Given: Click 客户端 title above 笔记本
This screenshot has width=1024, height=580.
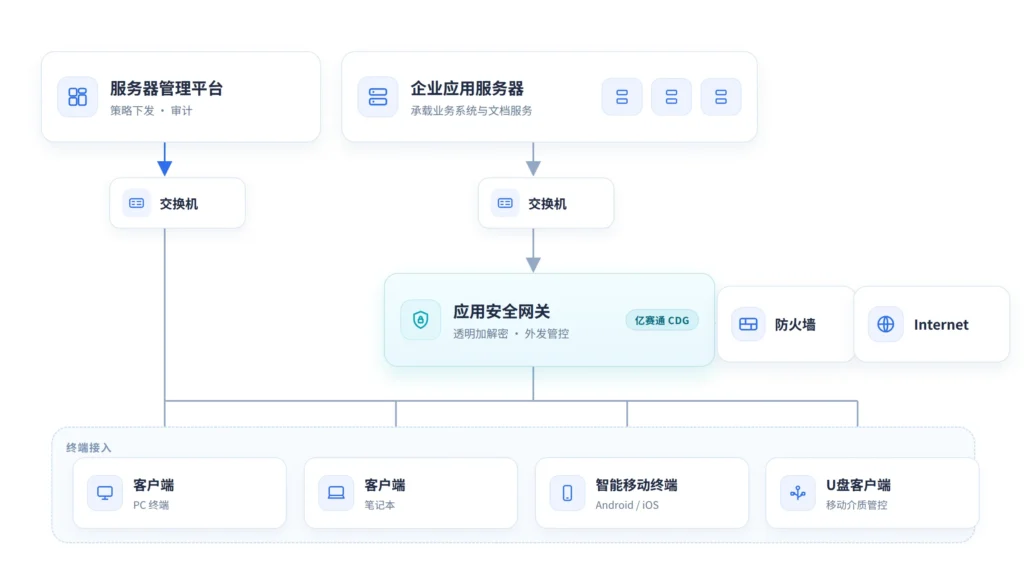Looking at the screenshot, I should pyautogui.click(x=385, y=485).
